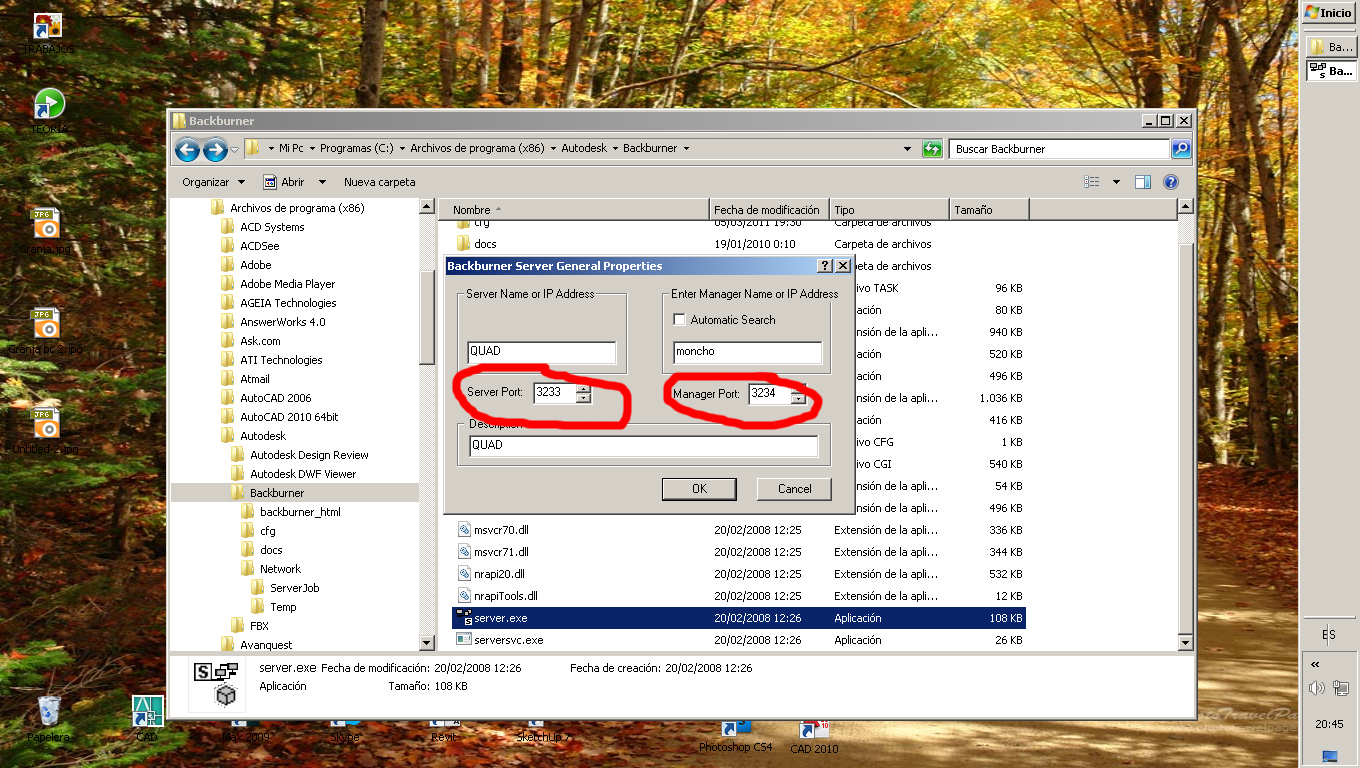Click the Manager Name field containing moncho

click(x=748, y=352)
